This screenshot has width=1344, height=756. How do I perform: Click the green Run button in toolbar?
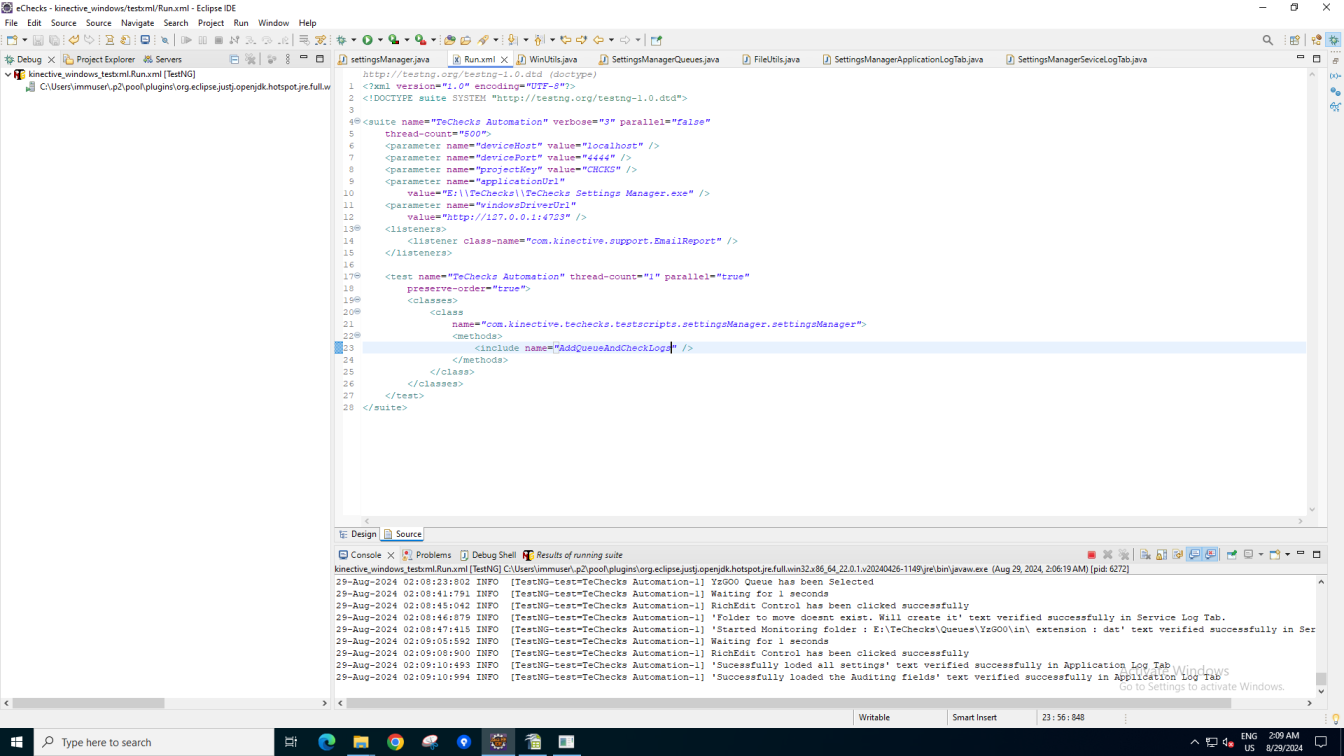pyautogui.click(x=367, y=40)
